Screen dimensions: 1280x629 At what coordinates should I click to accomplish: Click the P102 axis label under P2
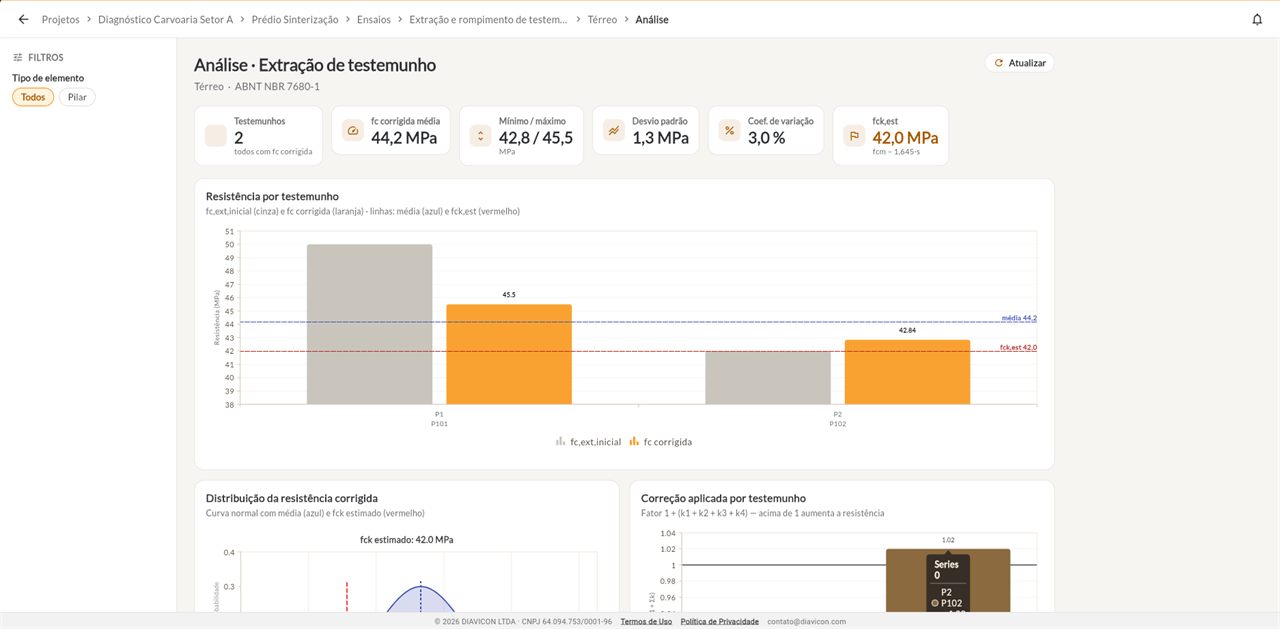tap(838, 424)
